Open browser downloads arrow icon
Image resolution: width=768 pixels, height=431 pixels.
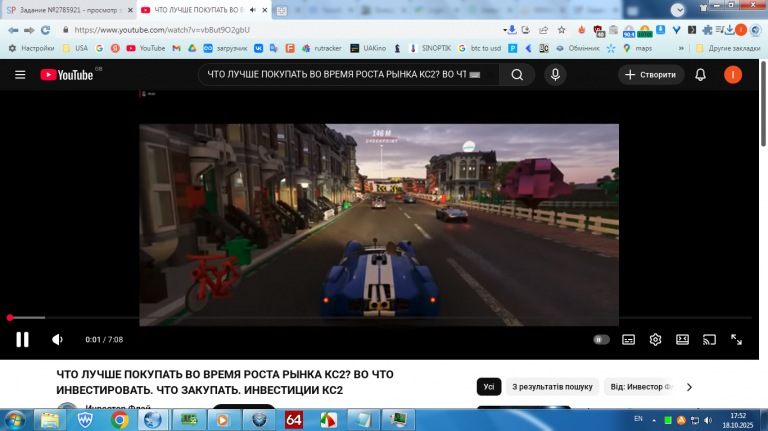(x=729, y=30)
